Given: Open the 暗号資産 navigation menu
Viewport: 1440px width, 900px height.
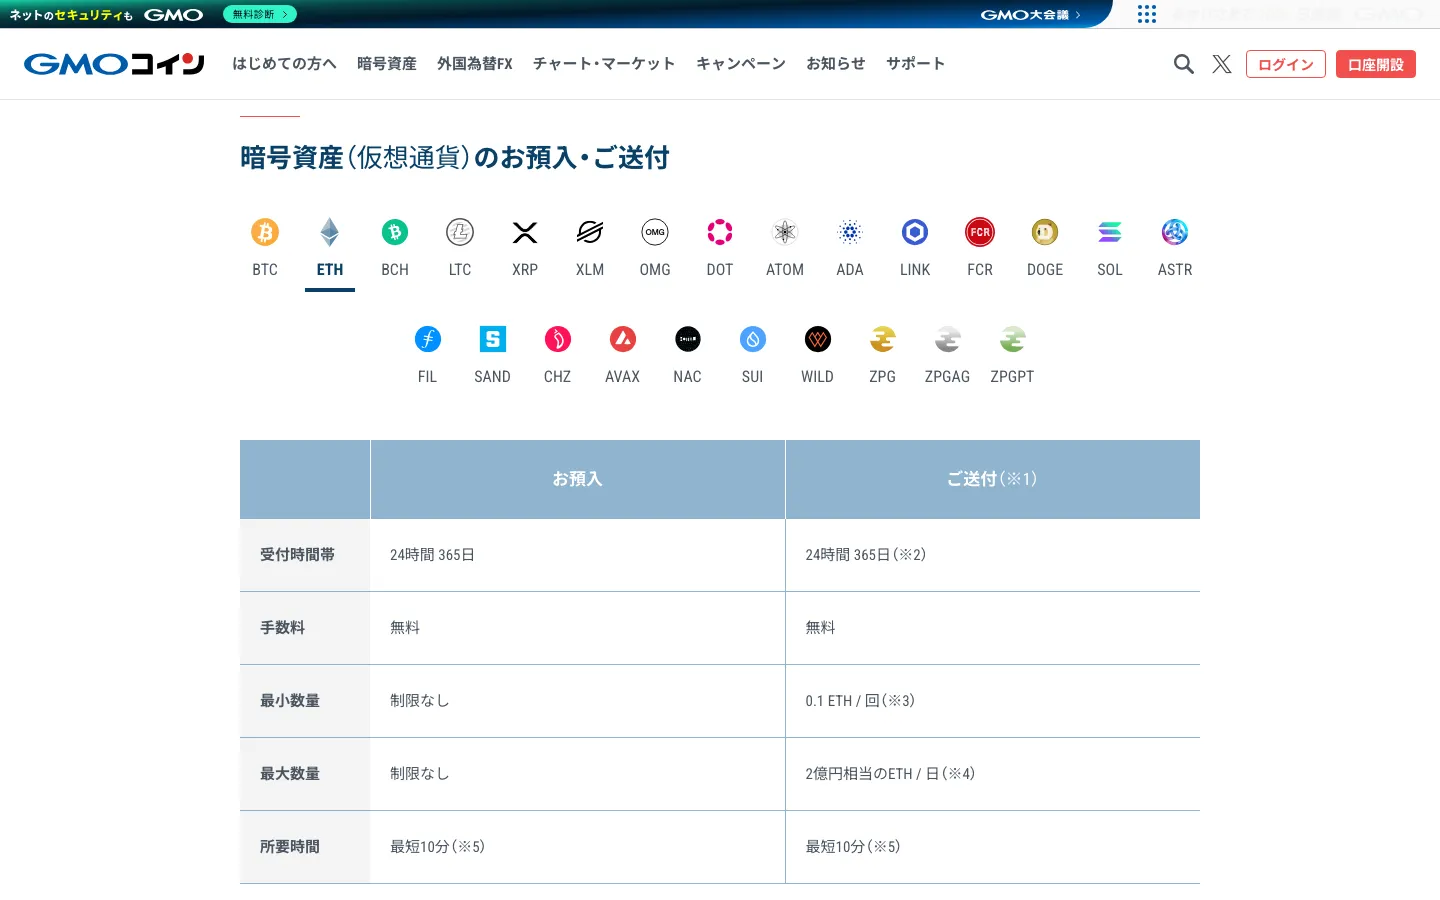Looking at the screenshot, I should (x=387, y=64).
